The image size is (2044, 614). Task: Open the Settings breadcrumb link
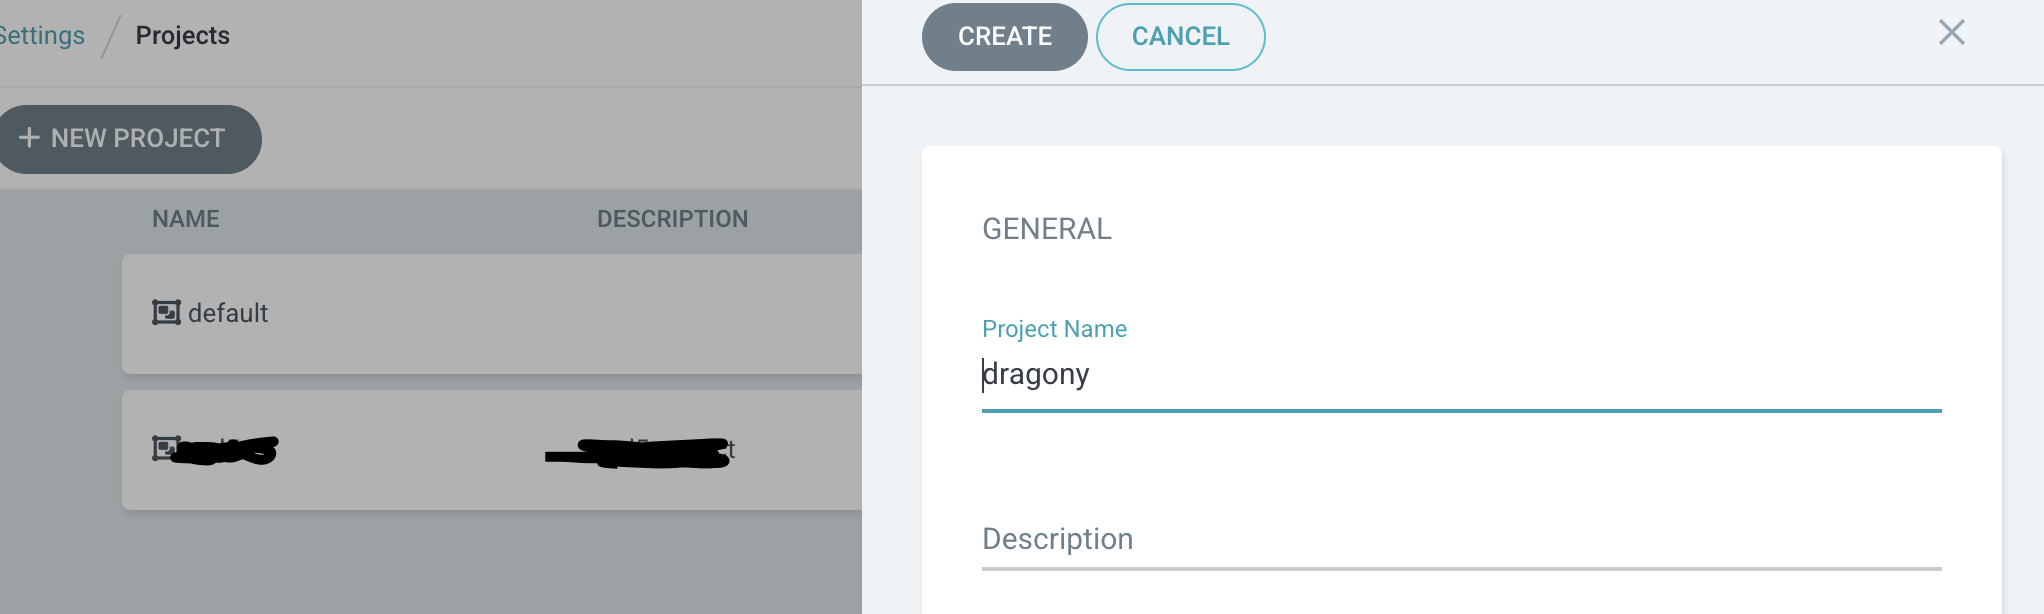click(x=42, y=36)
